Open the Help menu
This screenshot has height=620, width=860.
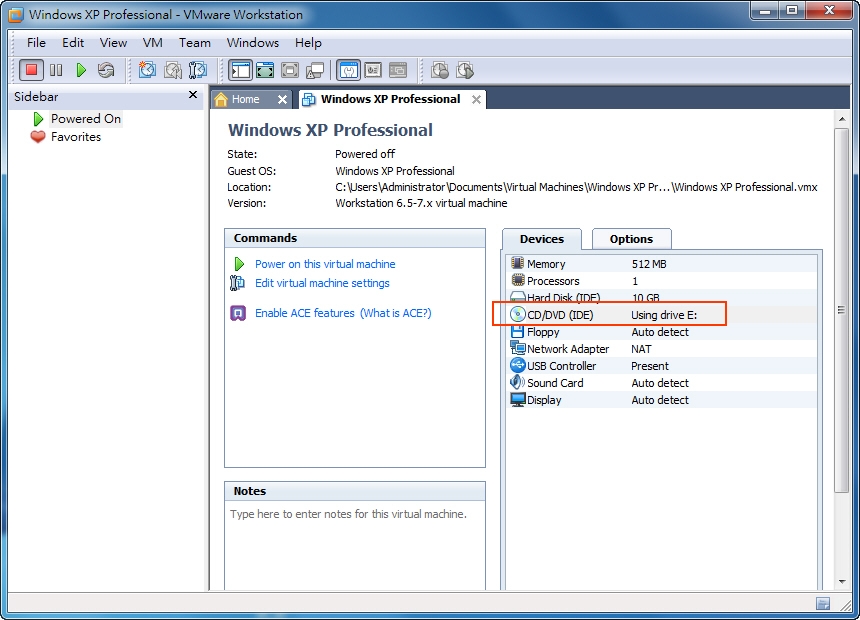pos(308,42)
